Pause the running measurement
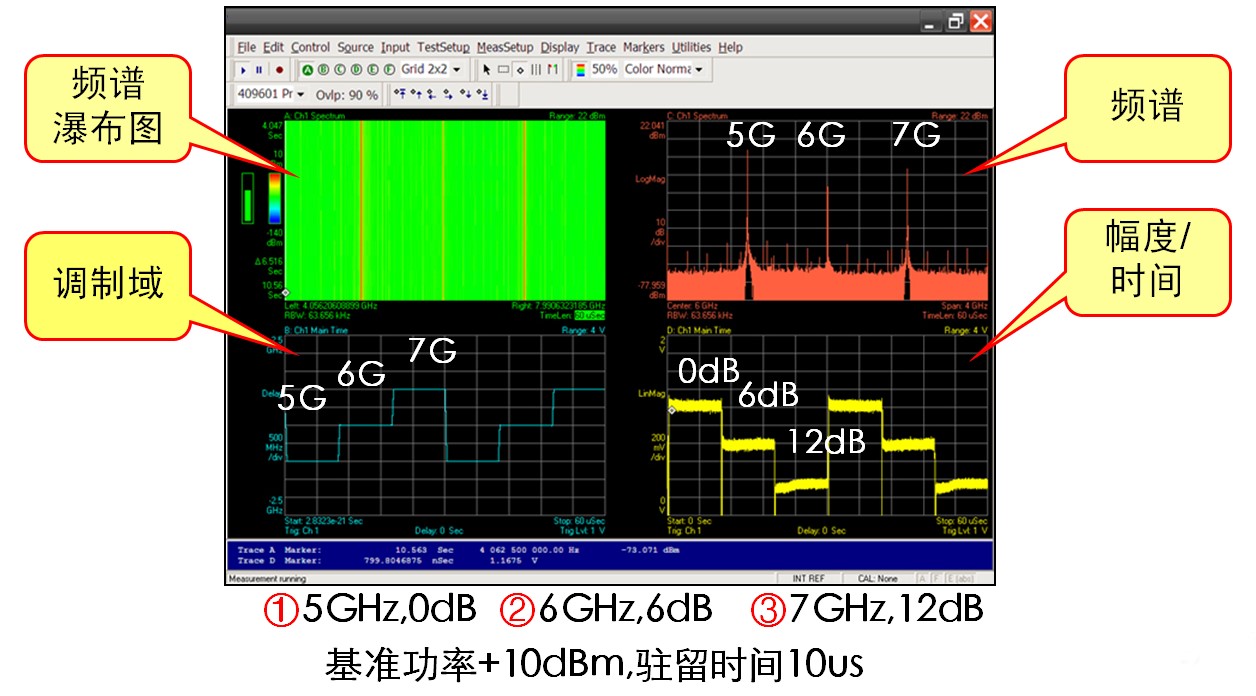 click(x=260, y=70)
